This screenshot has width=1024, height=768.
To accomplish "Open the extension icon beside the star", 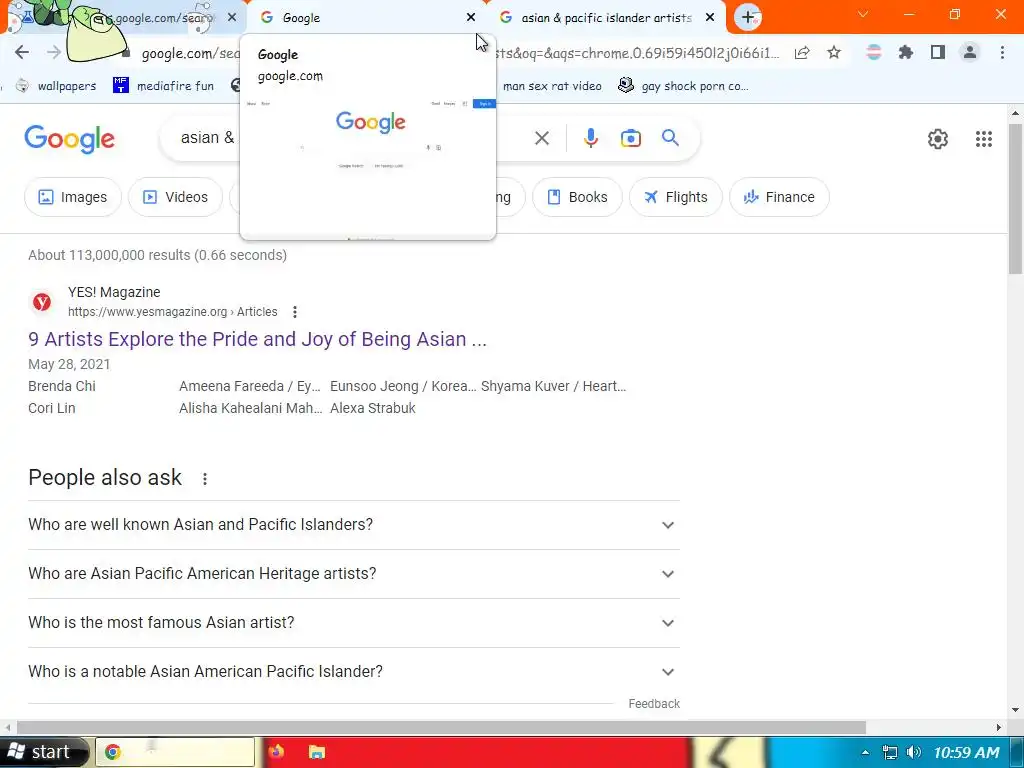I will 873,53.
